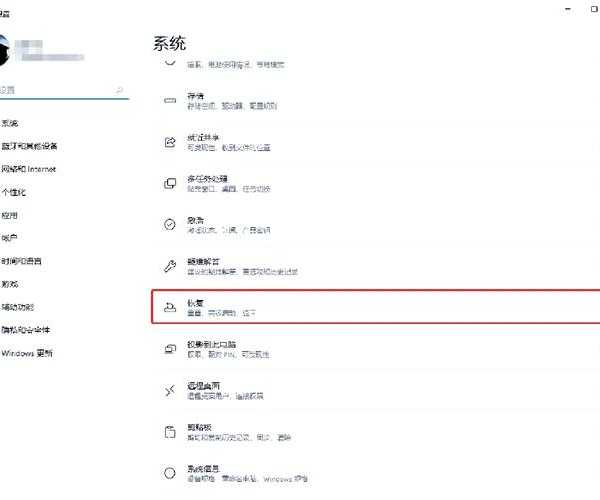Screen dimensions: 600x500
Task: Click the Activation (激活) checkmark icon
Action: [169, 224]
